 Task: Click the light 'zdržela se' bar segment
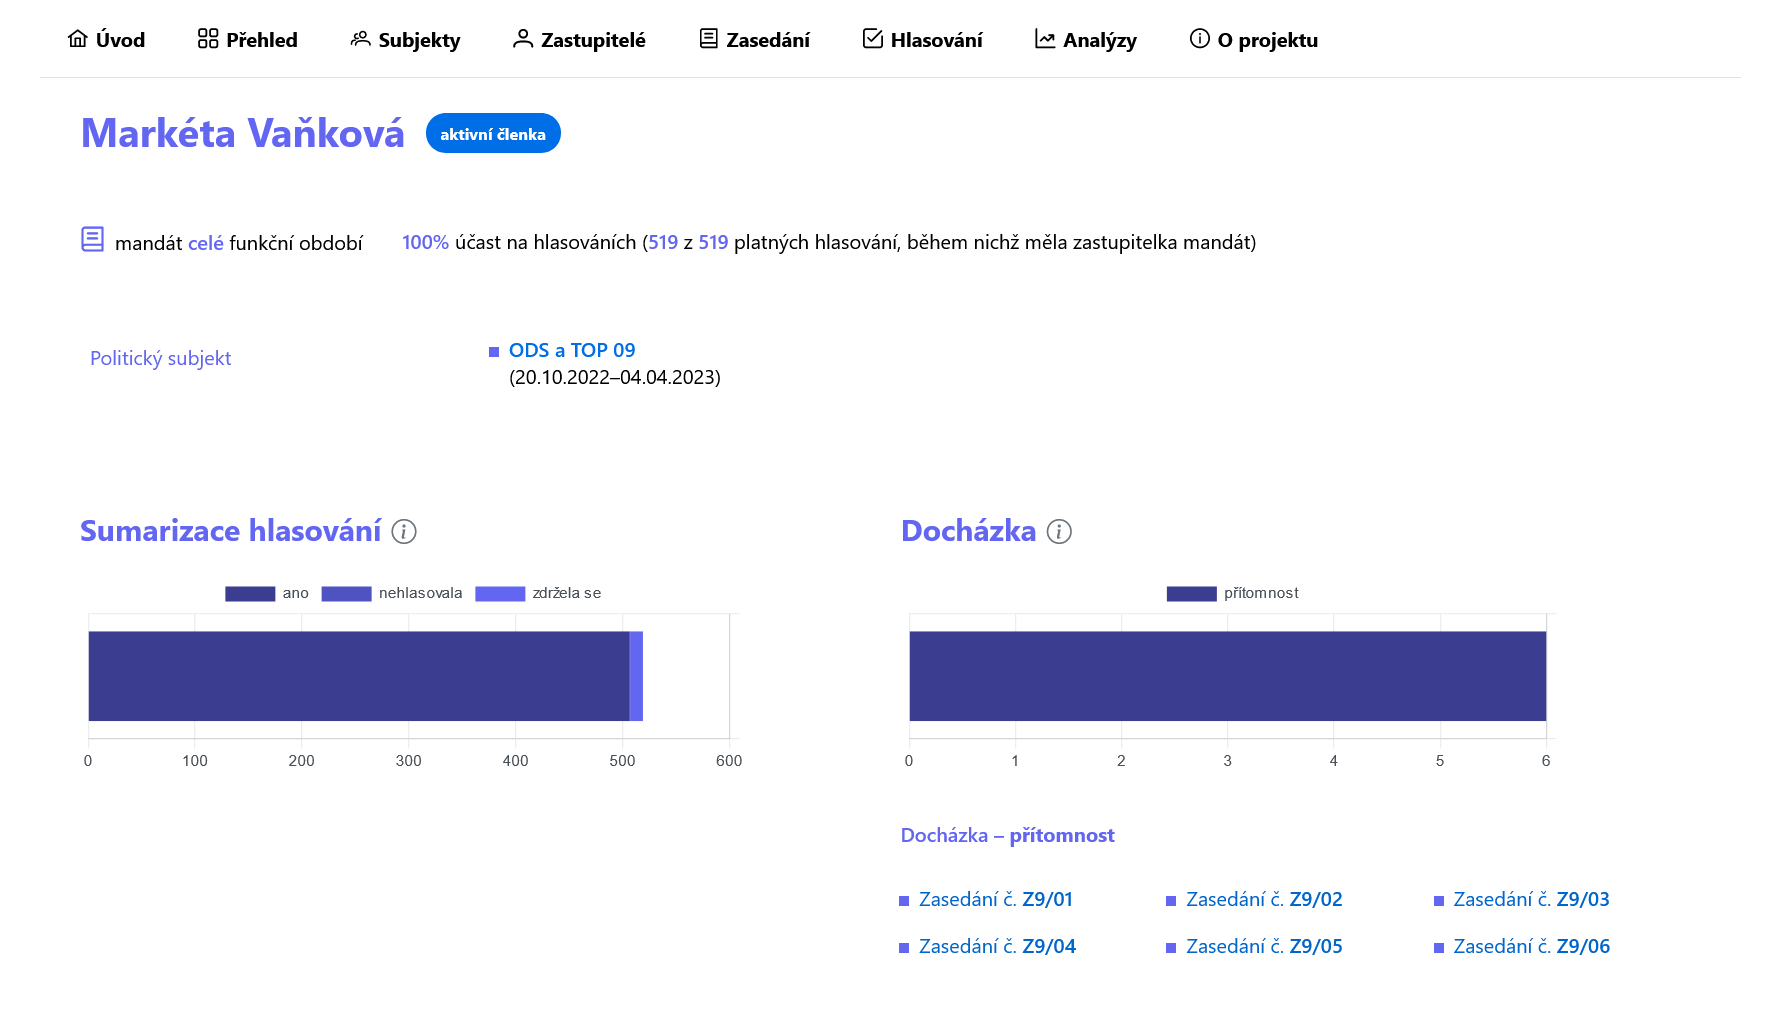coord(636,676)
